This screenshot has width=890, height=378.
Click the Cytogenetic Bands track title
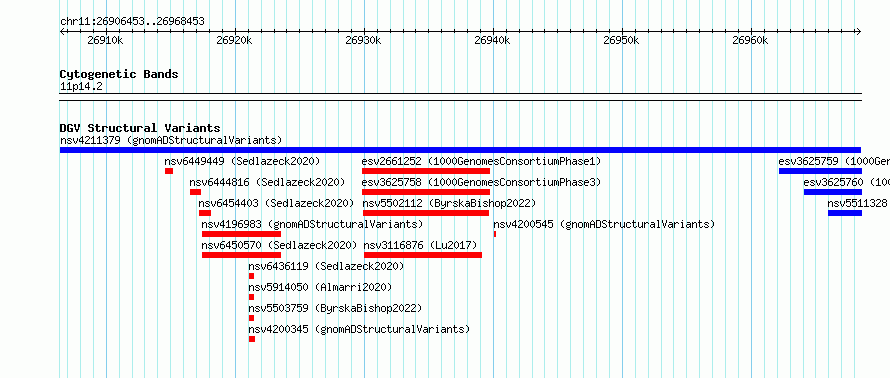tap(119, 74)
